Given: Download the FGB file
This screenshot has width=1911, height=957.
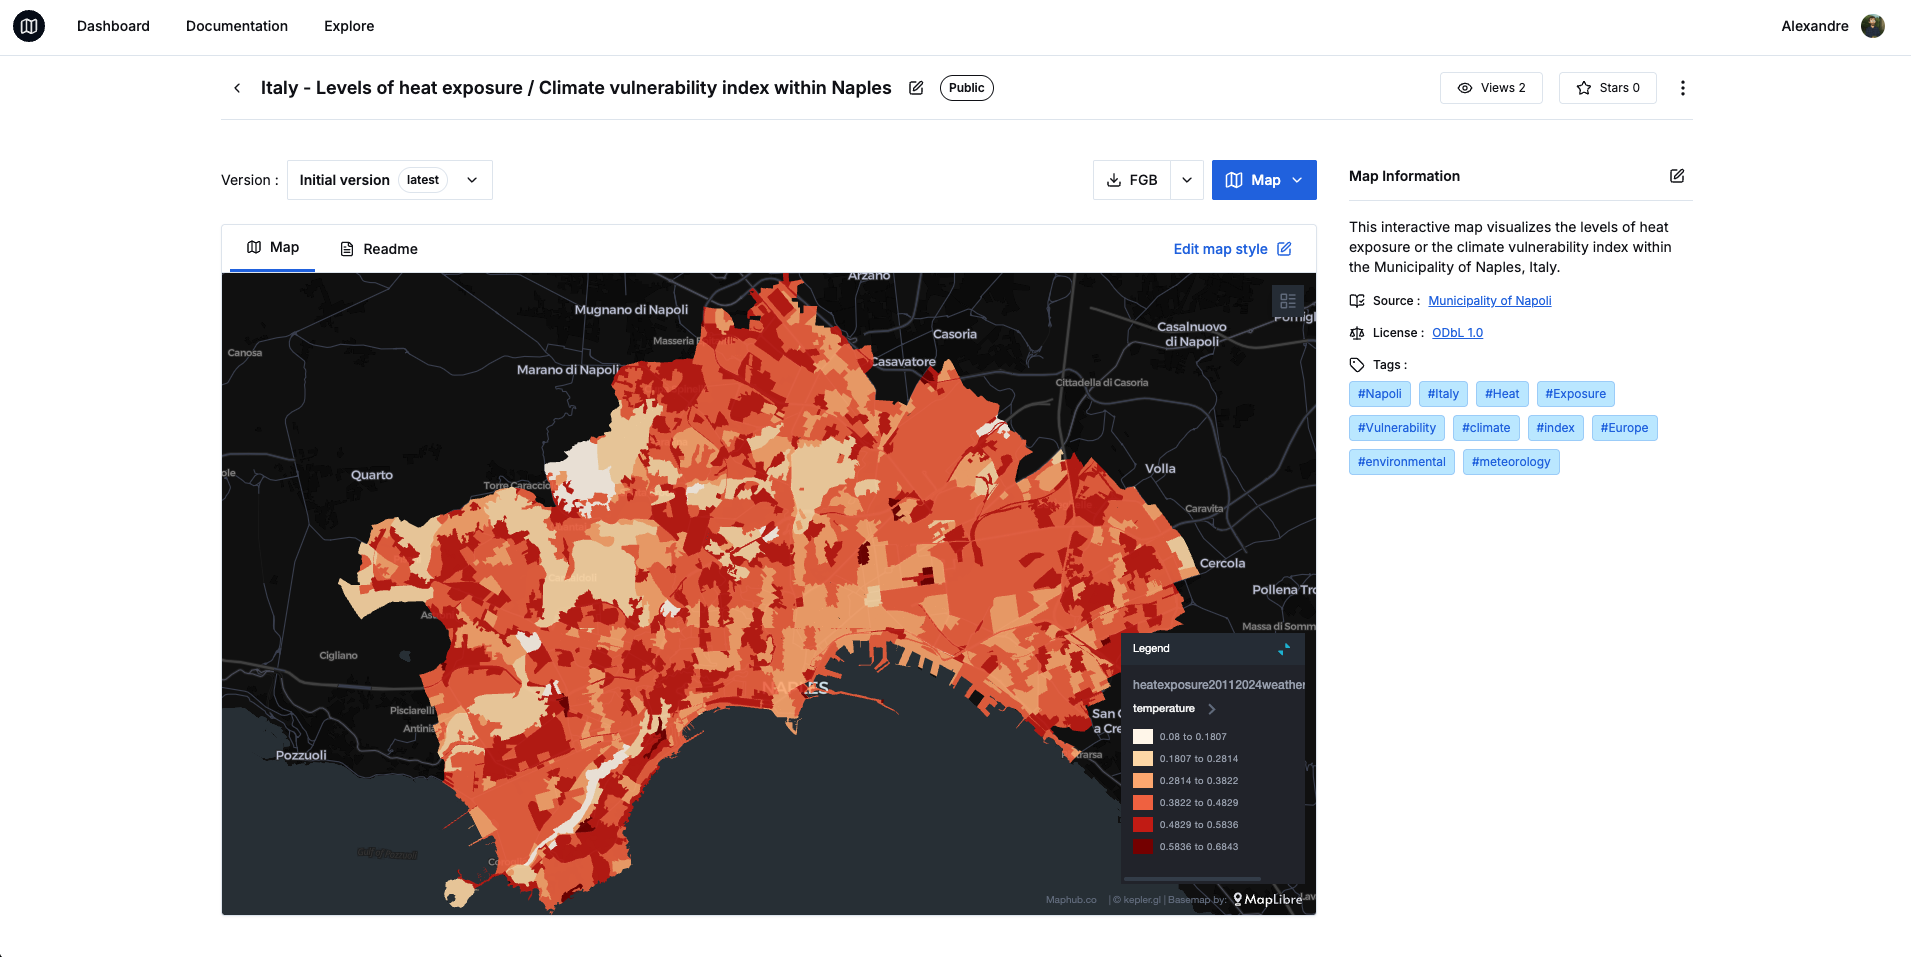Looking at the screenshot, I should coord(1132,180).
